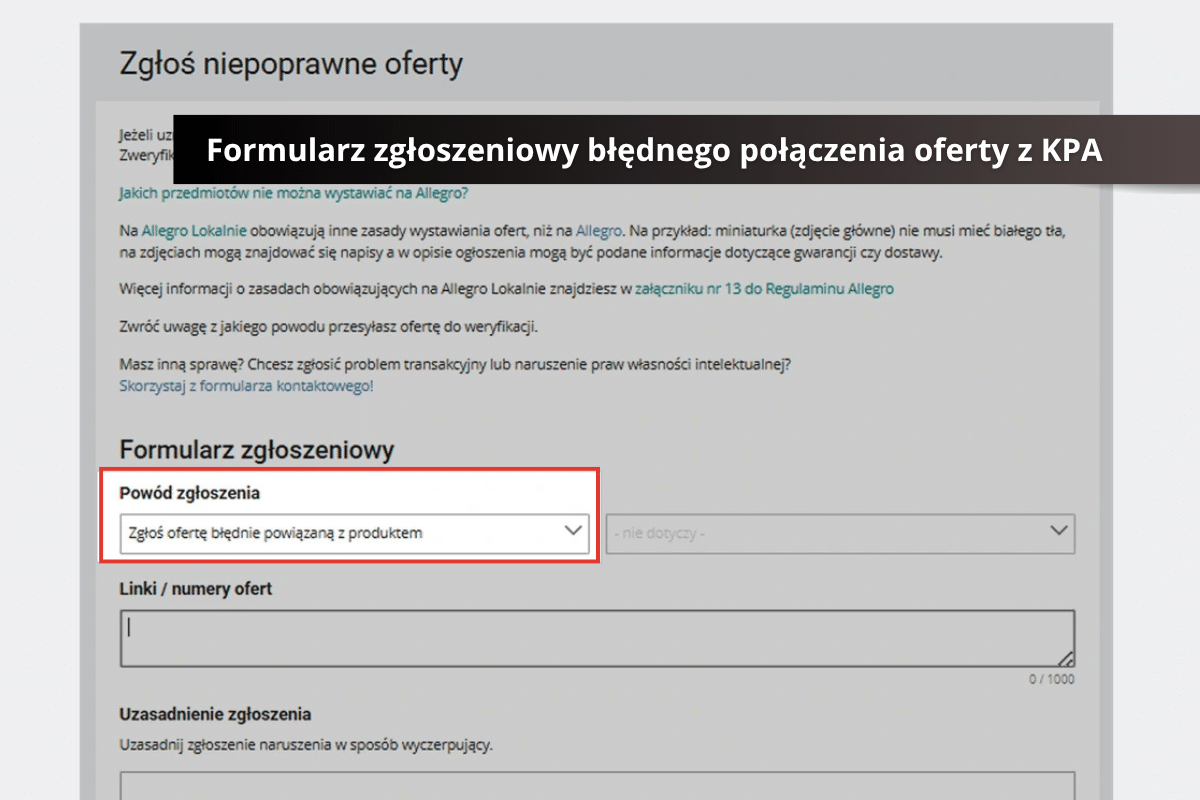Viewport: 1200px width, 800px height.
Task: Open 'Skorzystaj z formularza kontaktowego!' link
Action: click(x=246, y=385)
